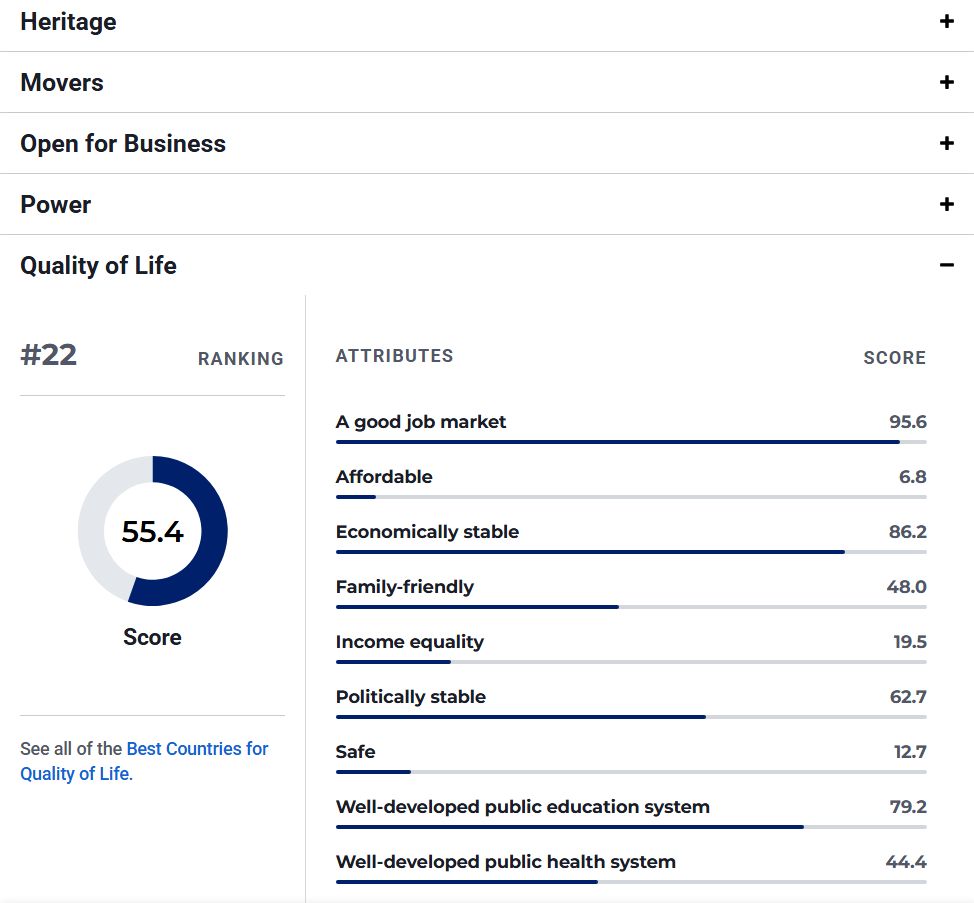Click the 55.4 score donut chart
This screenshot has width=974, height=903.
click(153, 531)
